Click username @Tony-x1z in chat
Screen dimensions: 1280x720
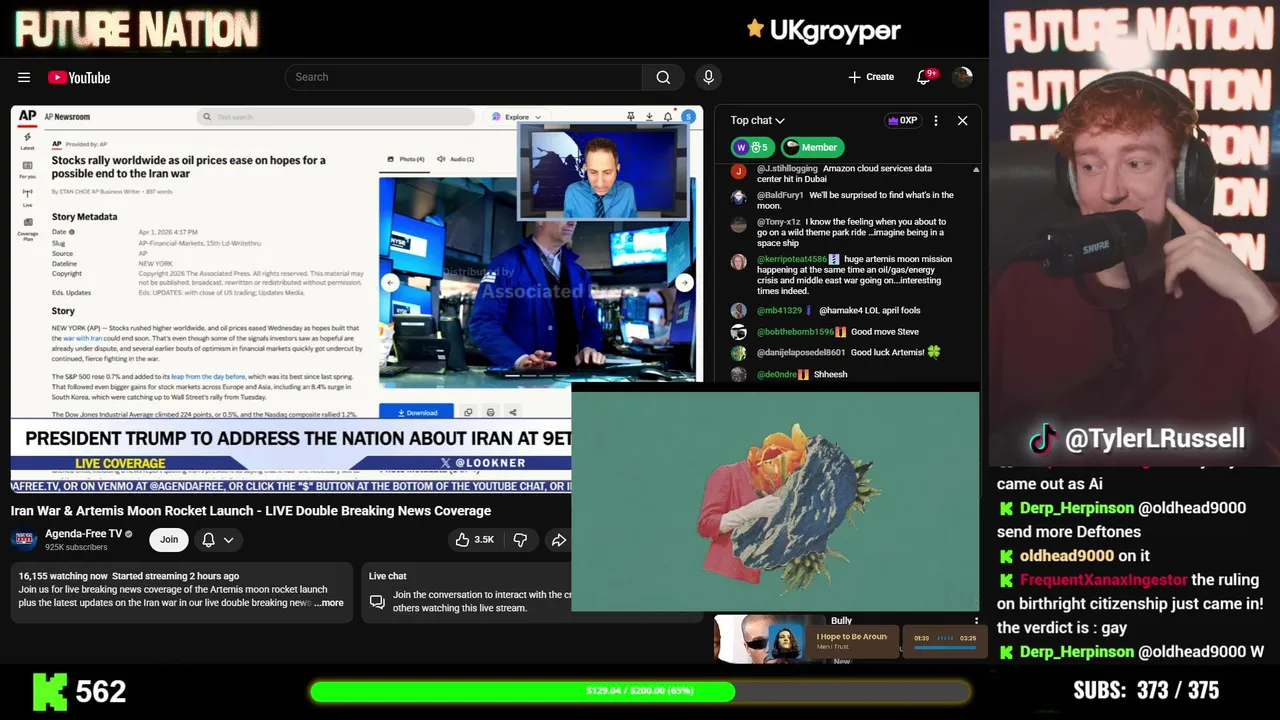tap(778, 222)
